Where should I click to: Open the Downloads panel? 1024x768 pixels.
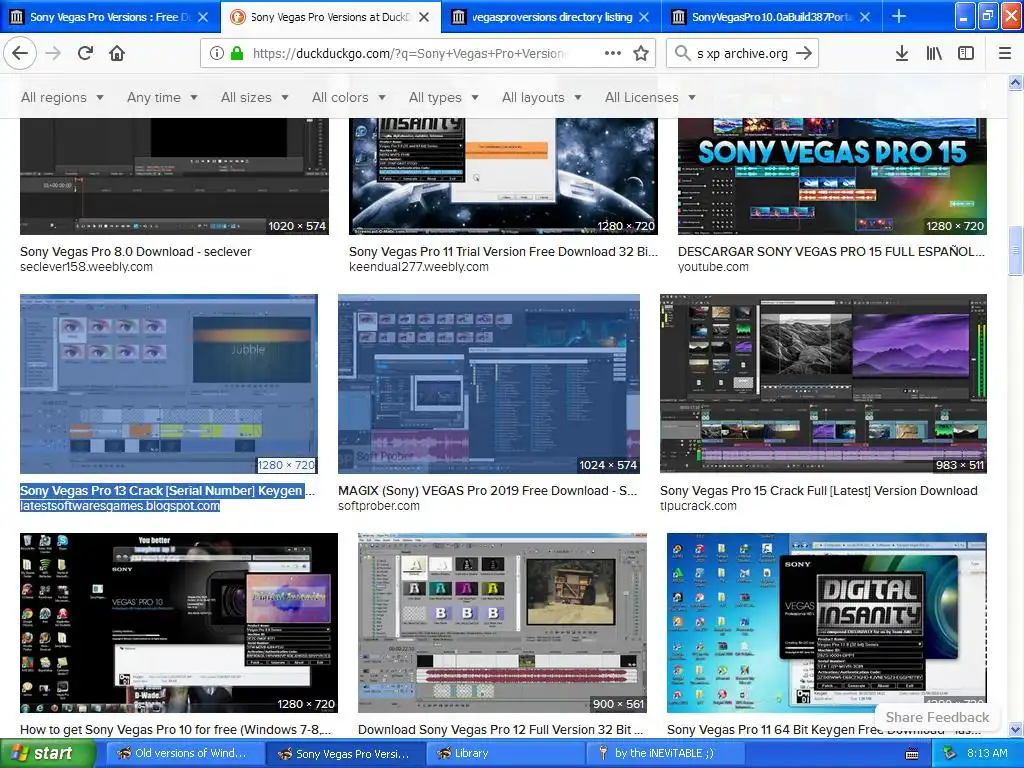902,54
